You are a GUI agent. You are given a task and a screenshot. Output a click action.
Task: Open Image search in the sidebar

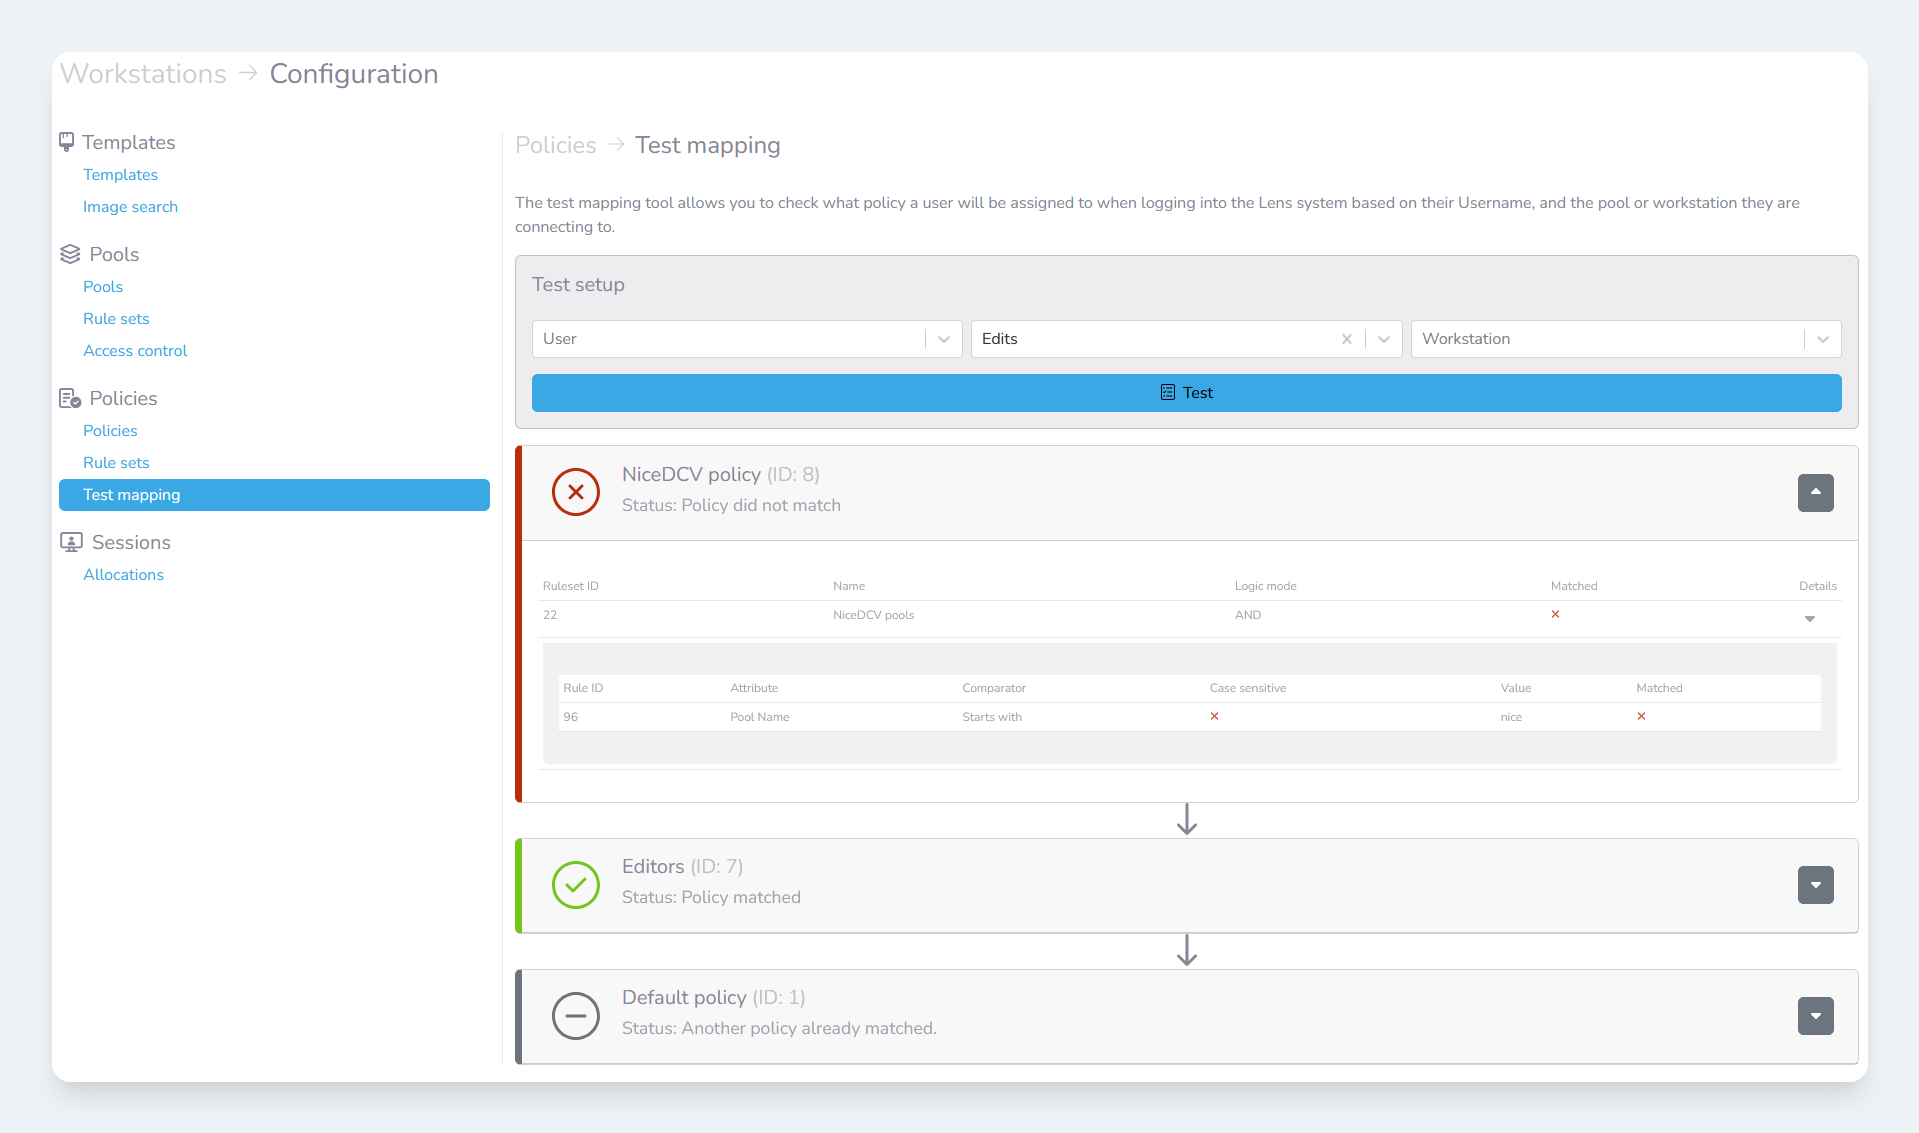click(x=130, y=207)
